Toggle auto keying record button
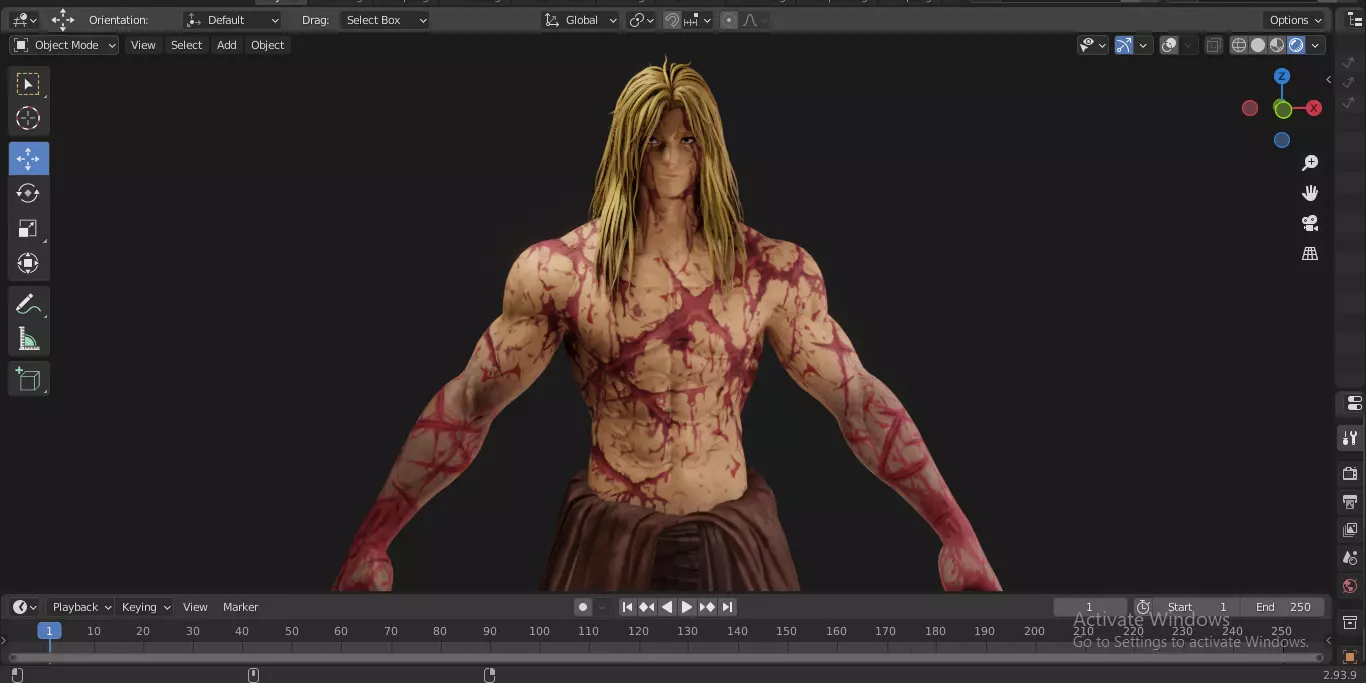Image resolution: width=1366 pixels, height=683 pixels. 583,607
